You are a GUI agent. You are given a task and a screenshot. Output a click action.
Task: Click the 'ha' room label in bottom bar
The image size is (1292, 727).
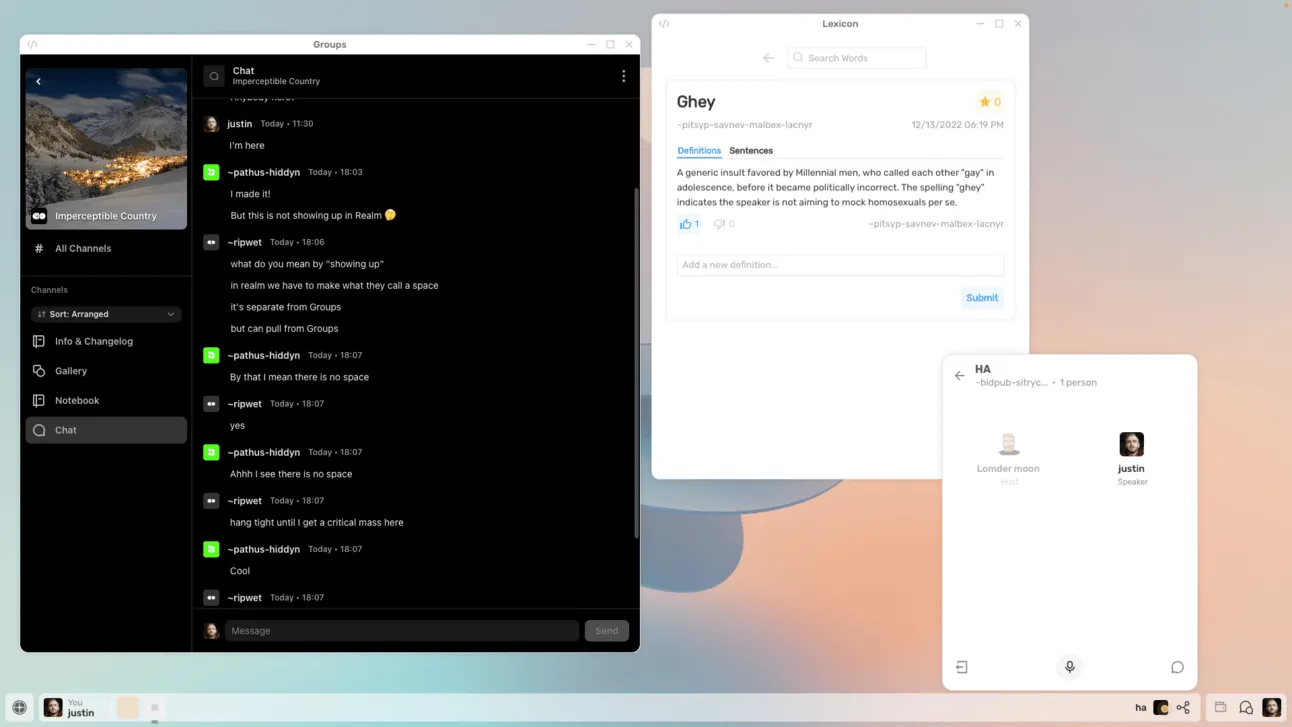click(x=1140, y=707)
